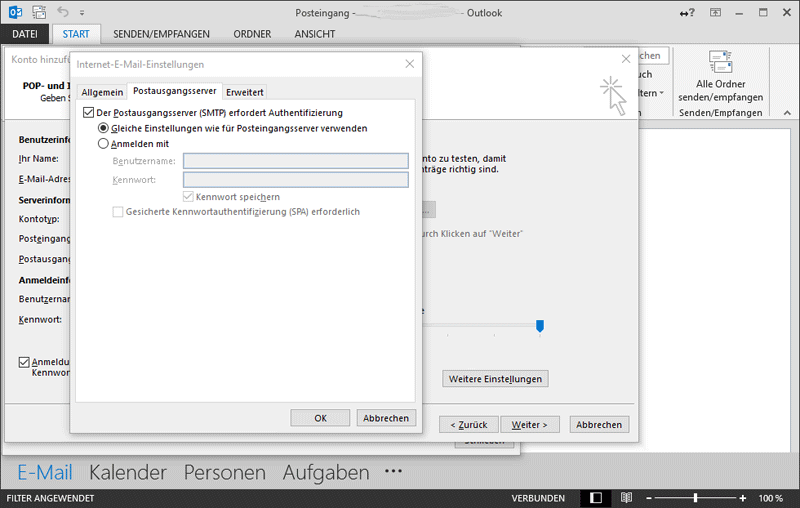Select the Anmelden mit radio button
Viewport: 800px width, 508px height.
[x=103, y=143]
